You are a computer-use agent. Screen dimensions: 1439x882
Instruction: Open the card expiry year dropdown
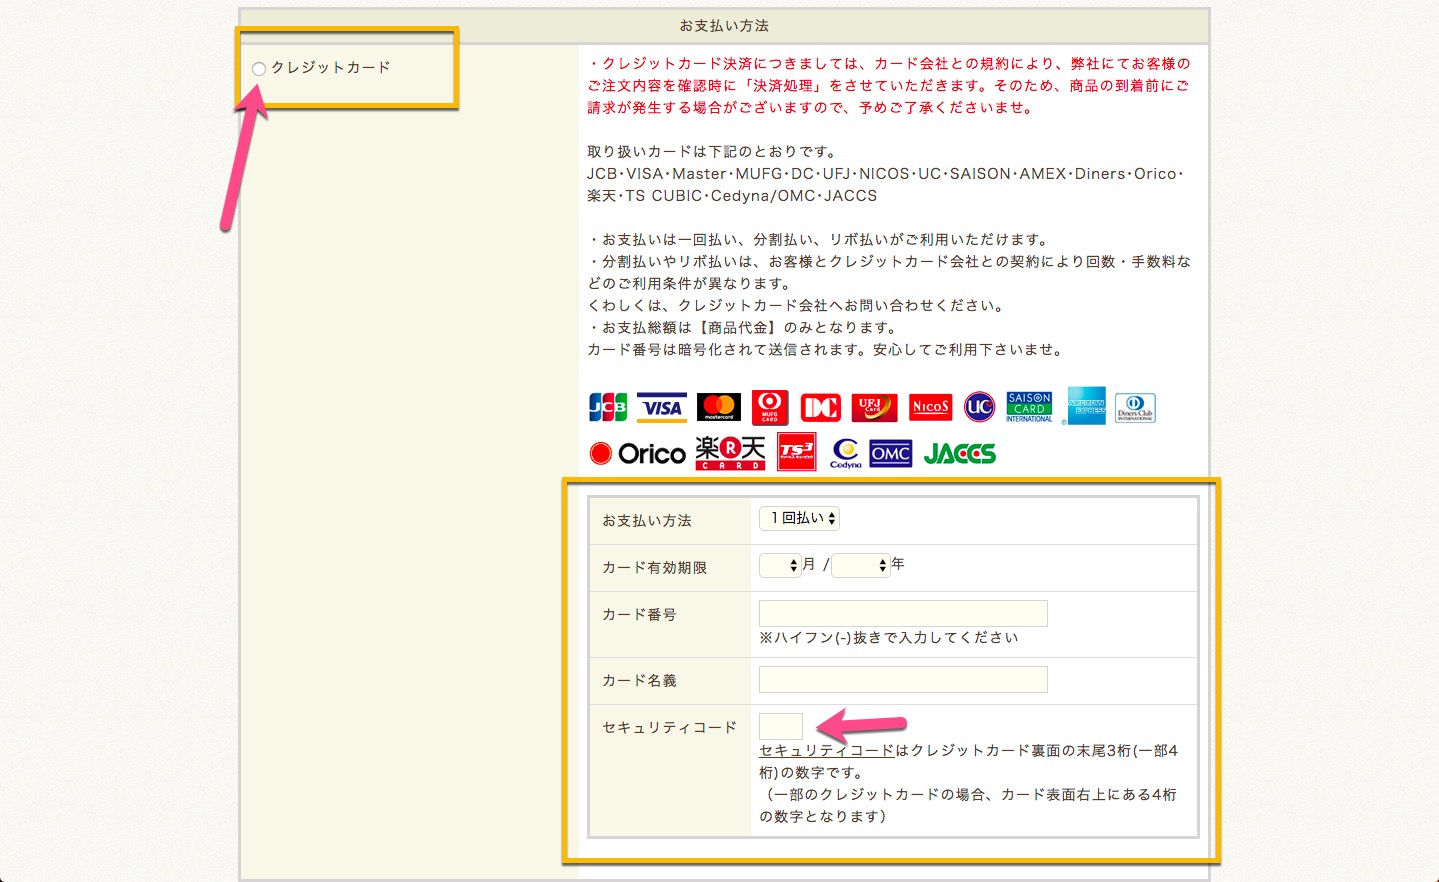pyautogui.click(x=860, y=566)
